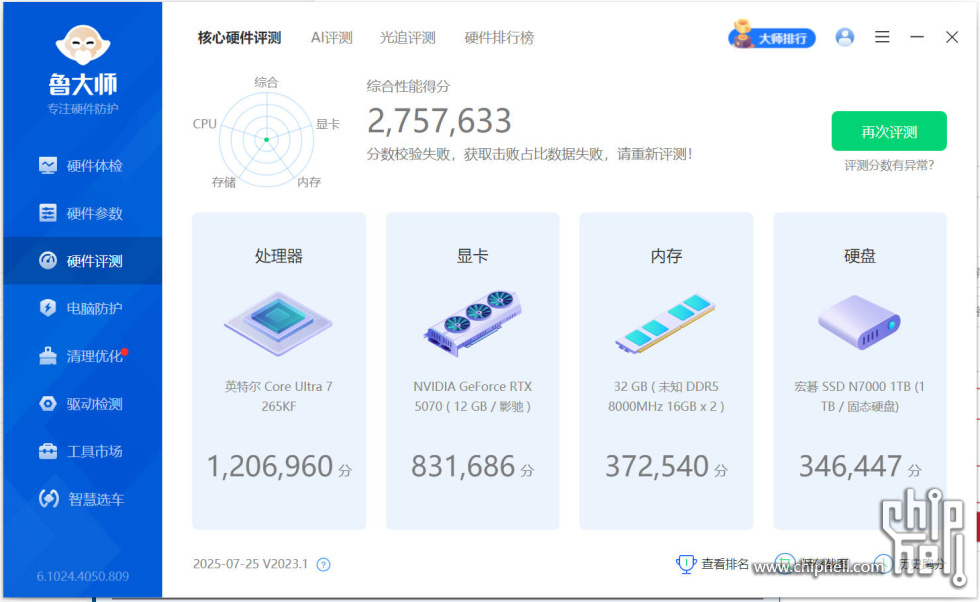Screen dimensions: 980x602
Task: Click the 综合性能得分 heading
Action: click(x=408, y=86)
